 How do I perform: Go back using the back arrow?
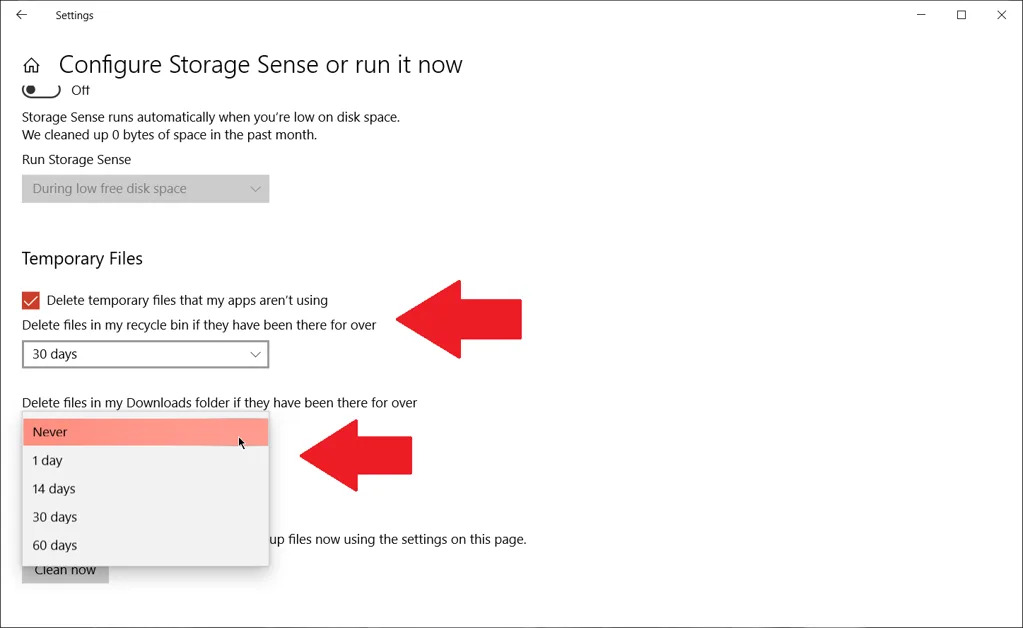pyautogui.click(x=21, y=15)
